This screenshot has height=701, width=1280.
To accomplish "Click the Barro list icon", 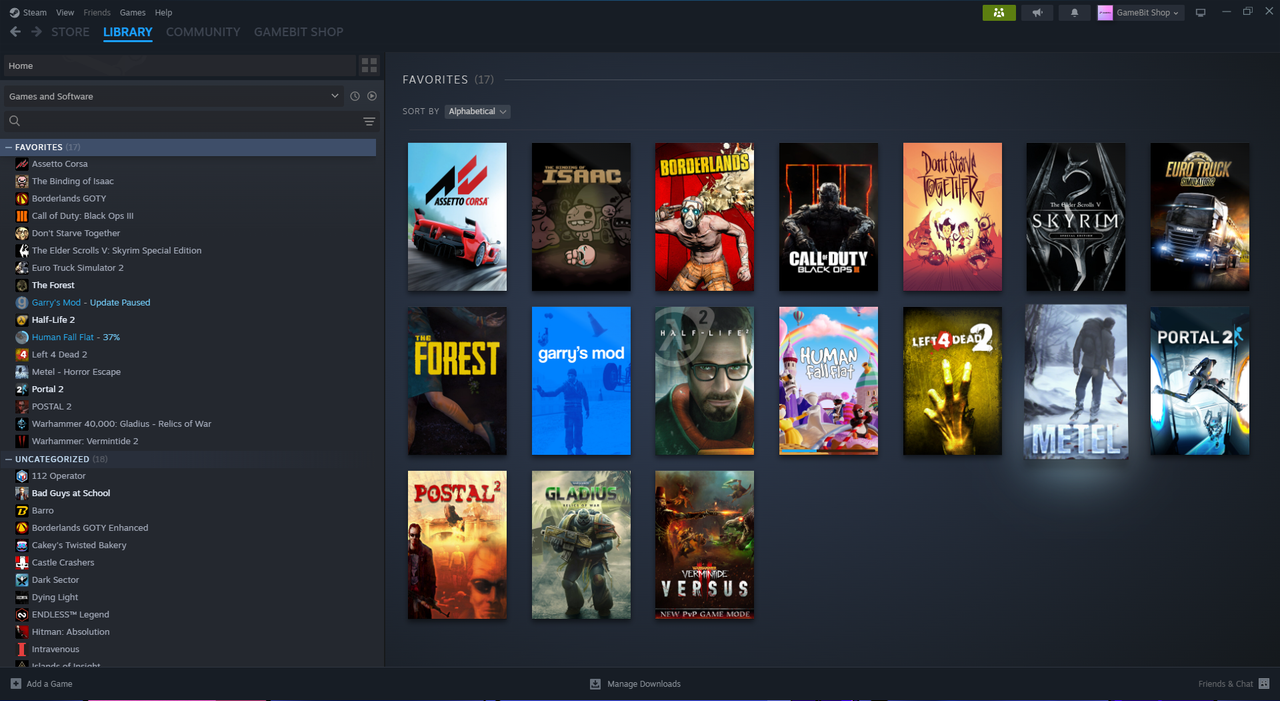I will coord(22,510).
